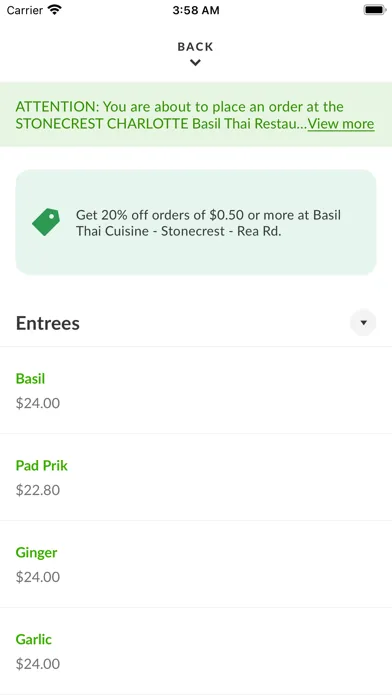Select the Basil entree item
Viewport: 392px width, 696px height.
[196, 391]
